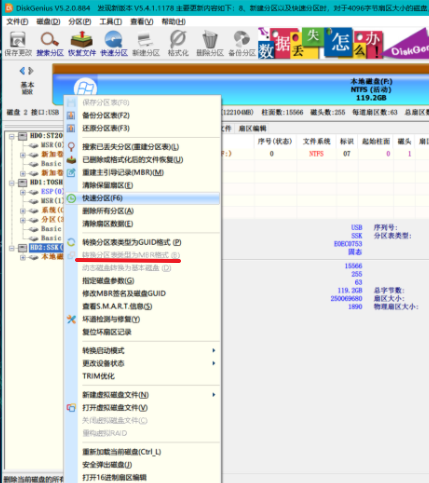Open the 分区(P) menu

[80, 22]
